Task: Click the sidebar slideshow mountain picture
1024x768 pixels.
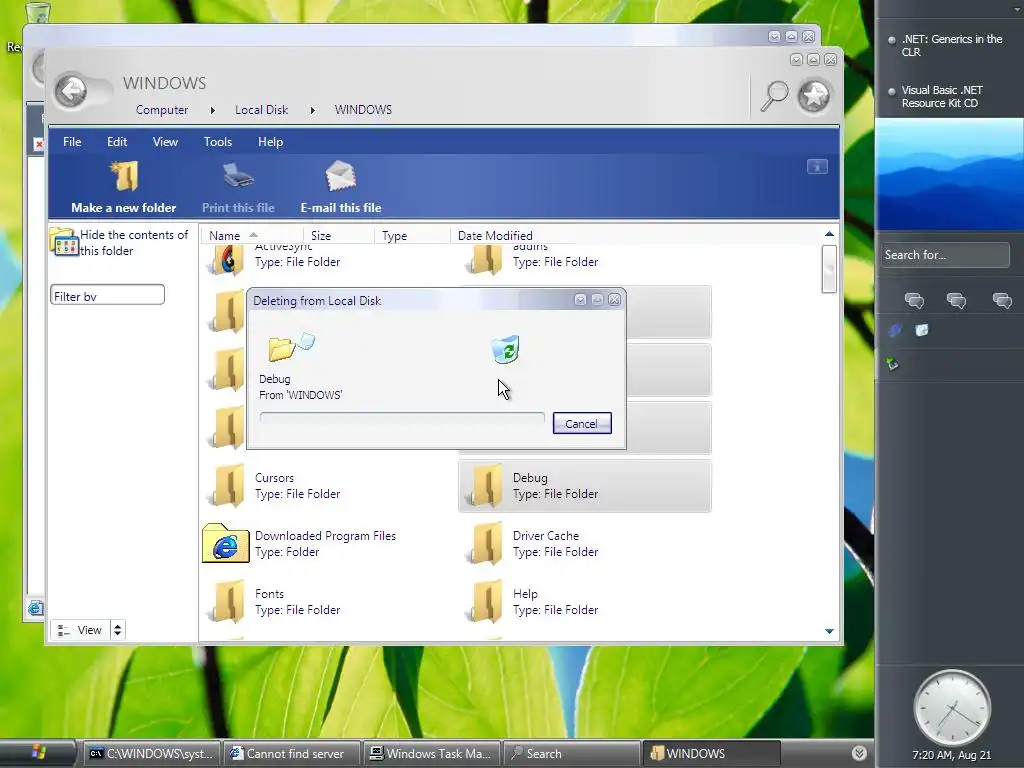Action: [x=950, y=174]
